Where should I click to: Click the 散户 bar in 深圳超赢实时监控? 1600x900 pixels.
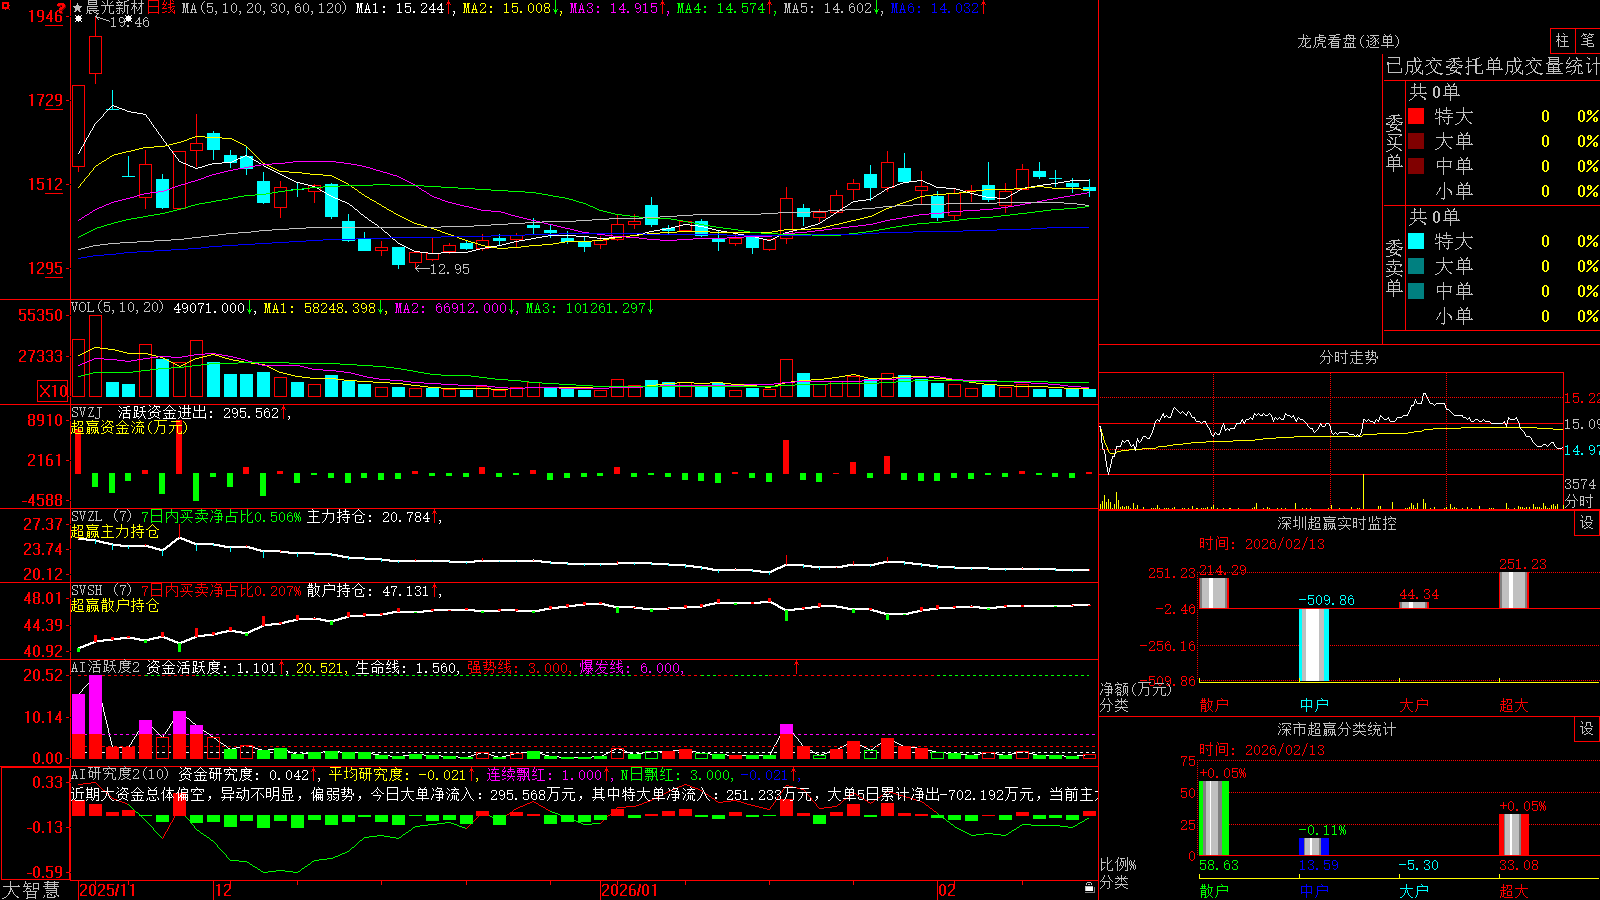pyautogui.click(x=1214, y=593)
